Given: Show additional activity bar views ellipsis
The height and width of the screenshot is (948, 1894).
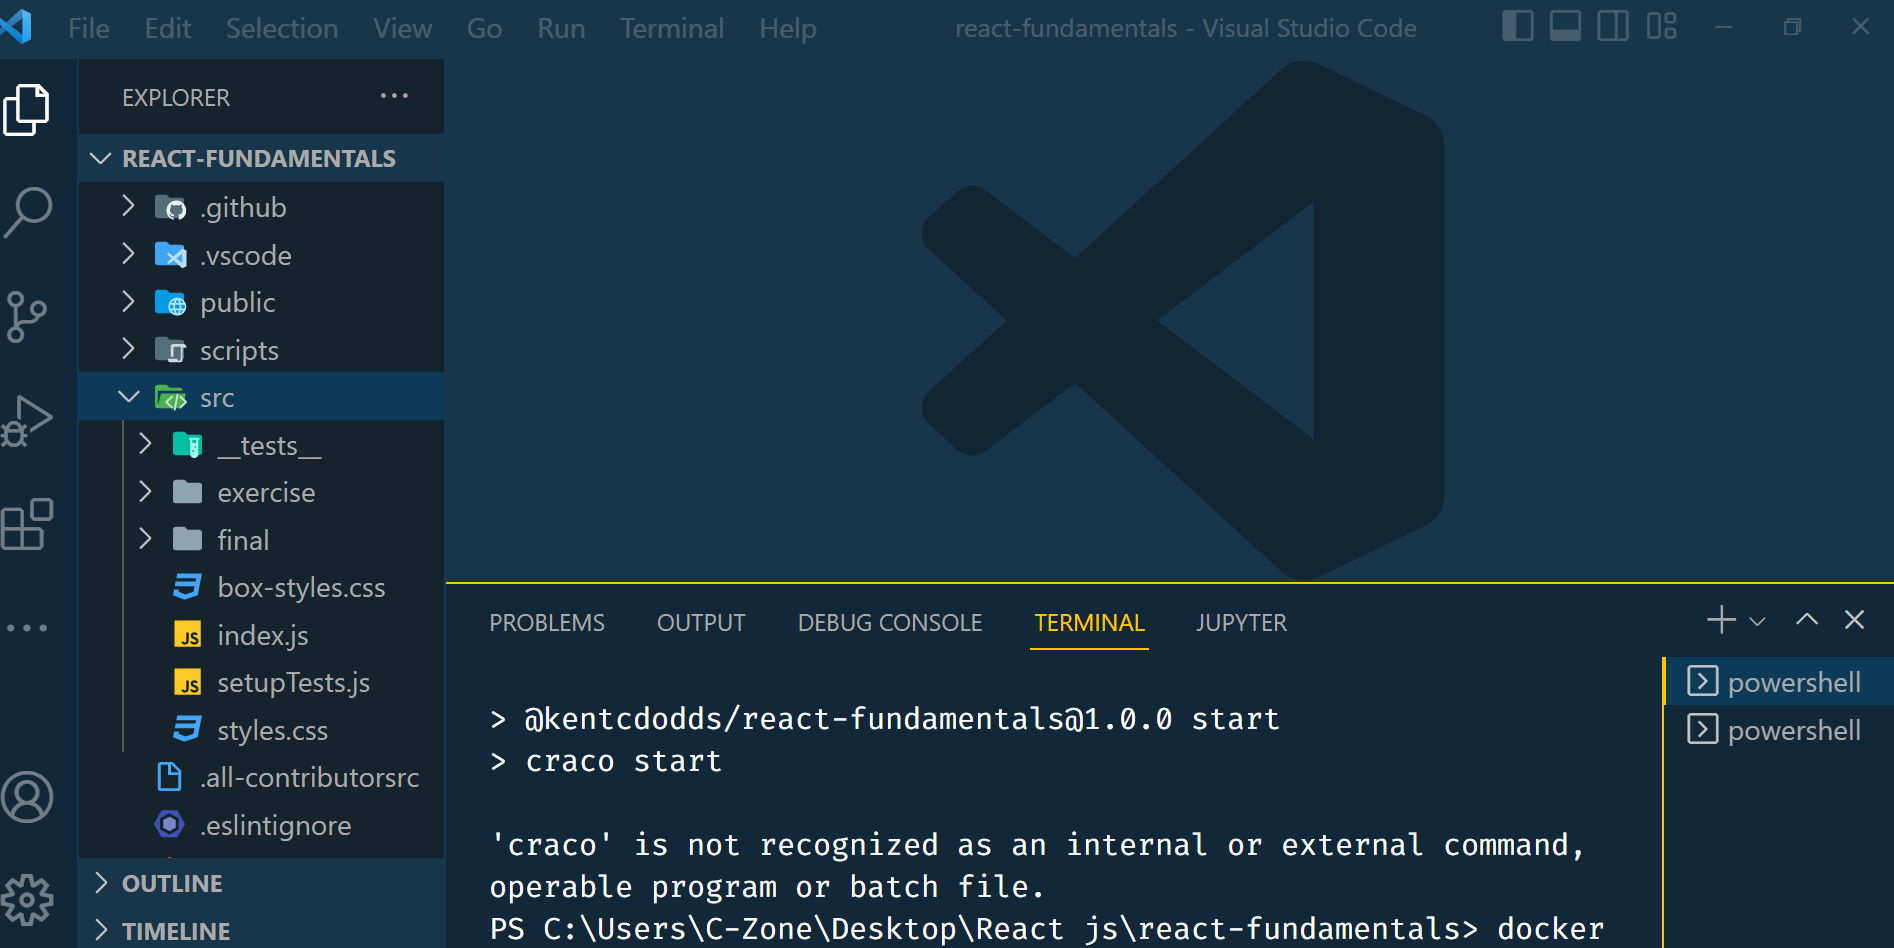Looking at the screenshot, I should coord(27,628).
